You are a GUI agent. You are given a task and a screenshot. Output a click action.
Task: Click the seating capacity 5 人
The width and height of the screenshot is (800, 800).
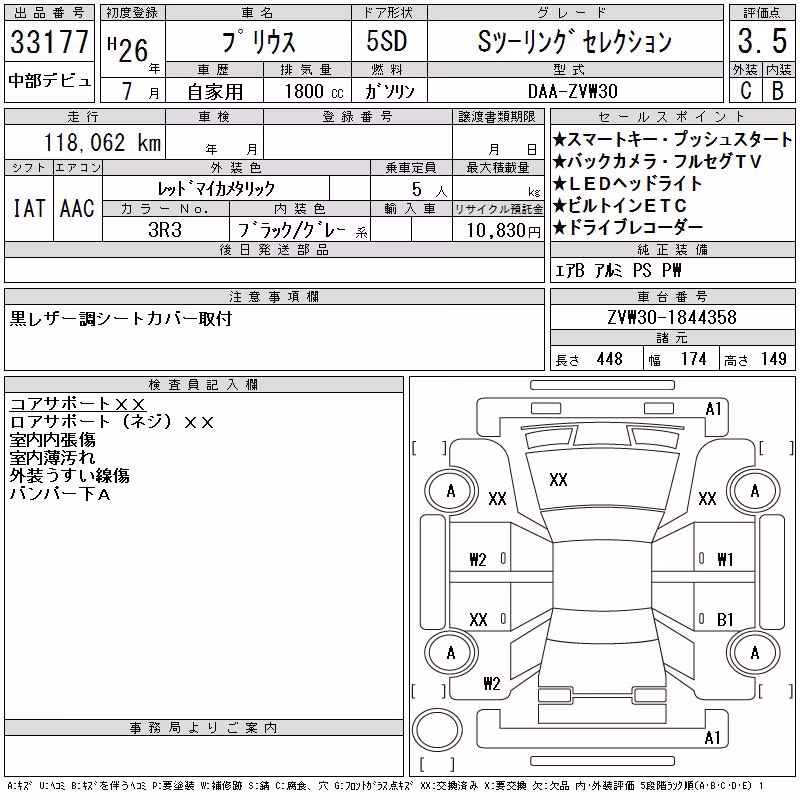430,190
